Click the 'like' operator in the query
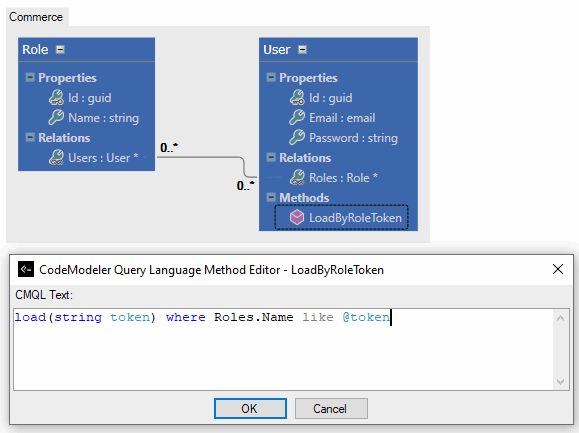 click(318, 317)
